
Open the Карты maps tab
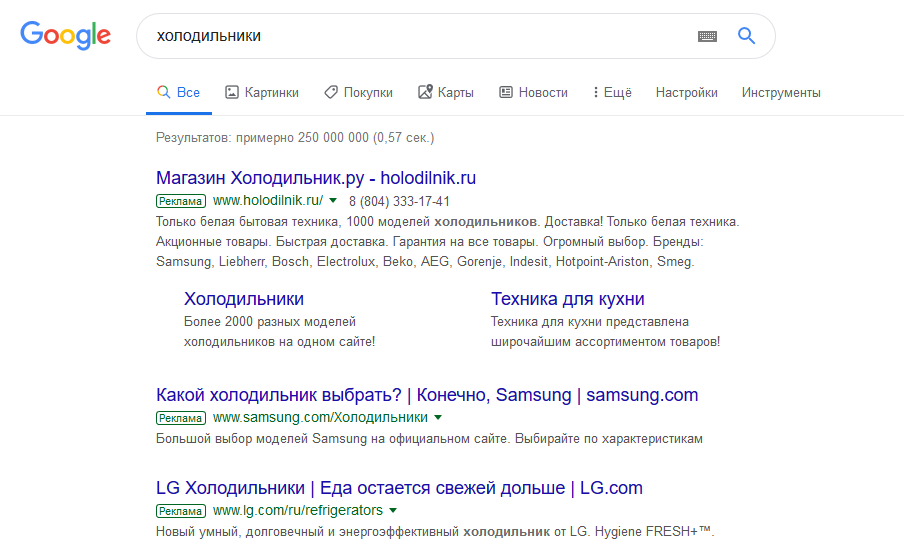click(x=445, y=92)
